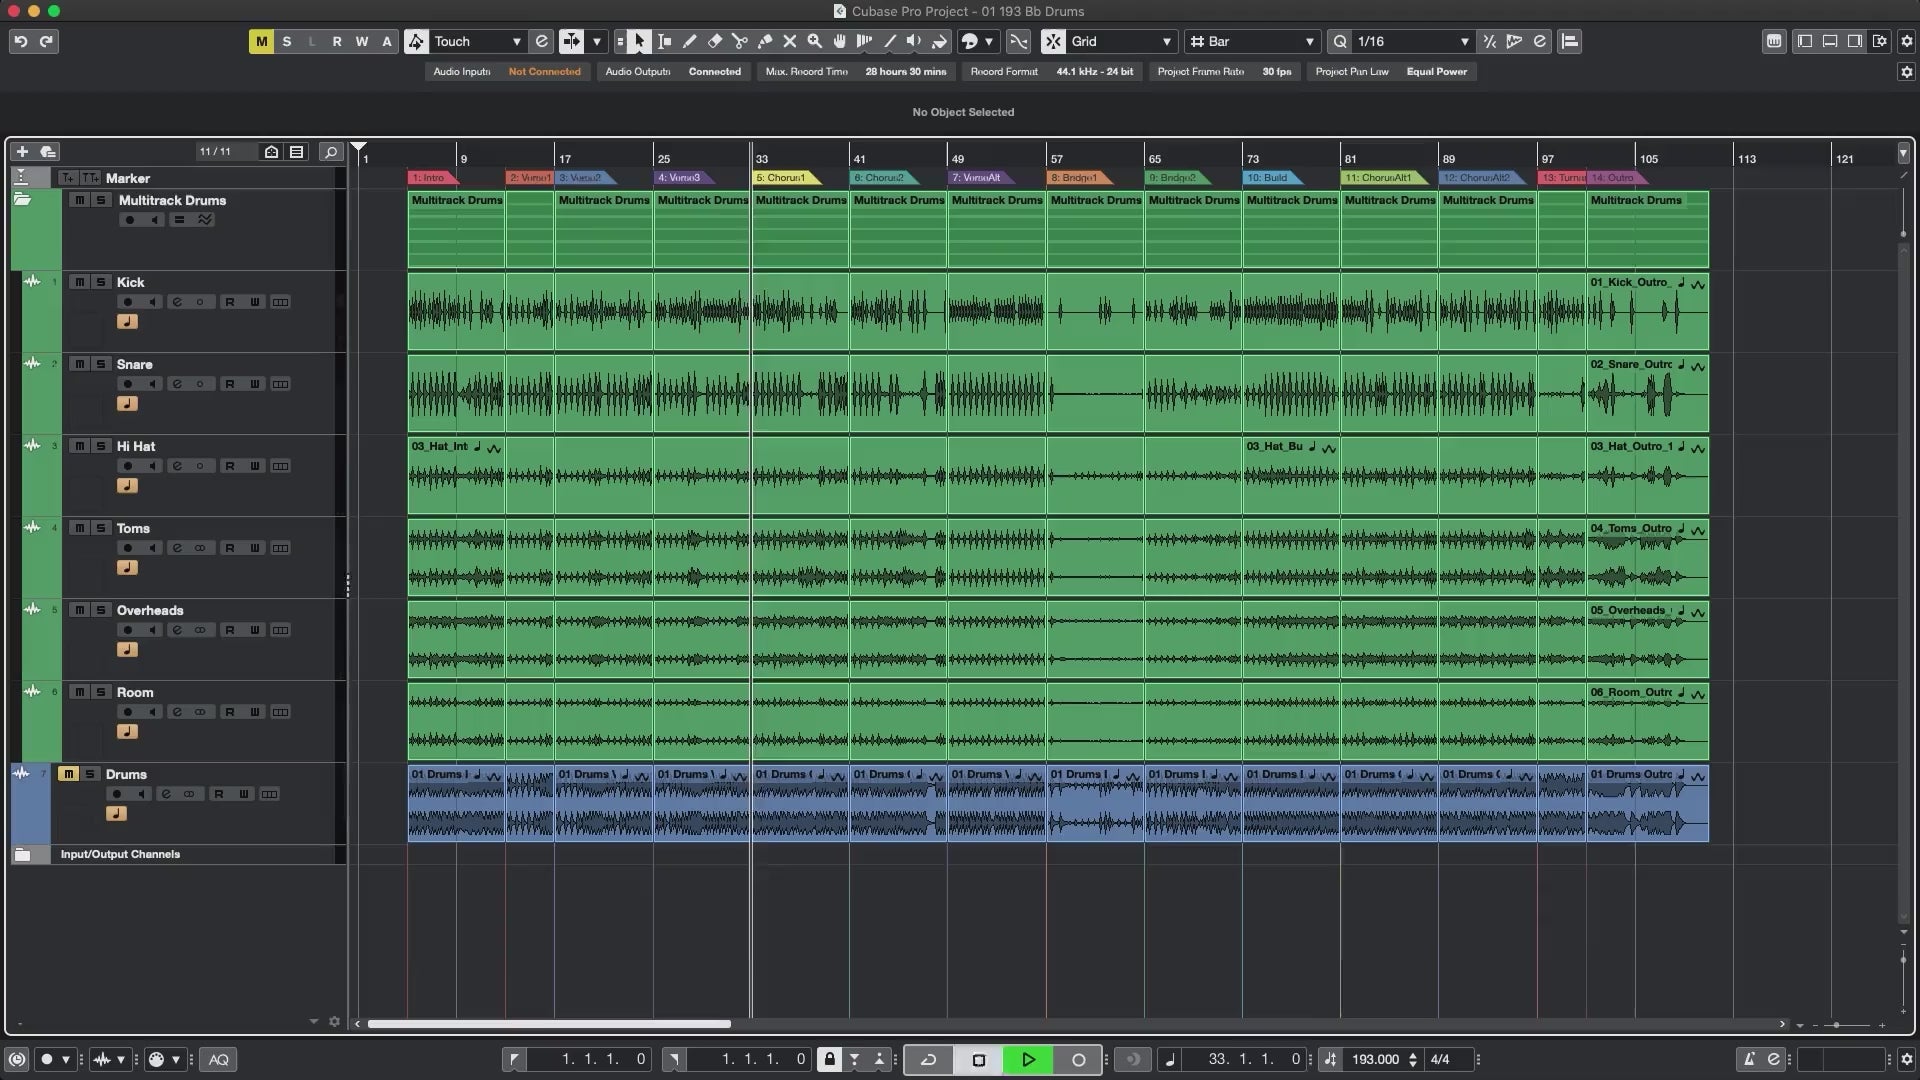Open the AQ adjust quantize button
Viewport: 1920px width, 1080px height.
(x=218, y=1059)
